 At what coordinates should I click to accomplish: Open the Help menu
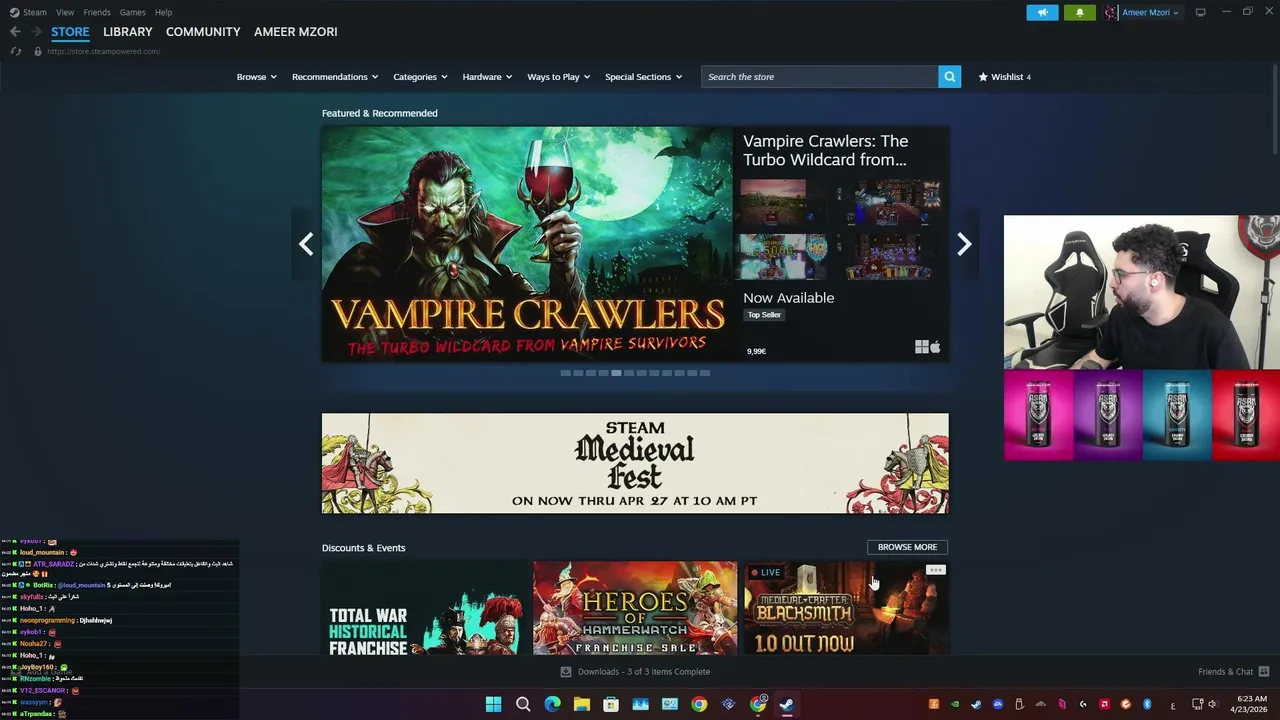pyautogui.click(x=163, y=12)
